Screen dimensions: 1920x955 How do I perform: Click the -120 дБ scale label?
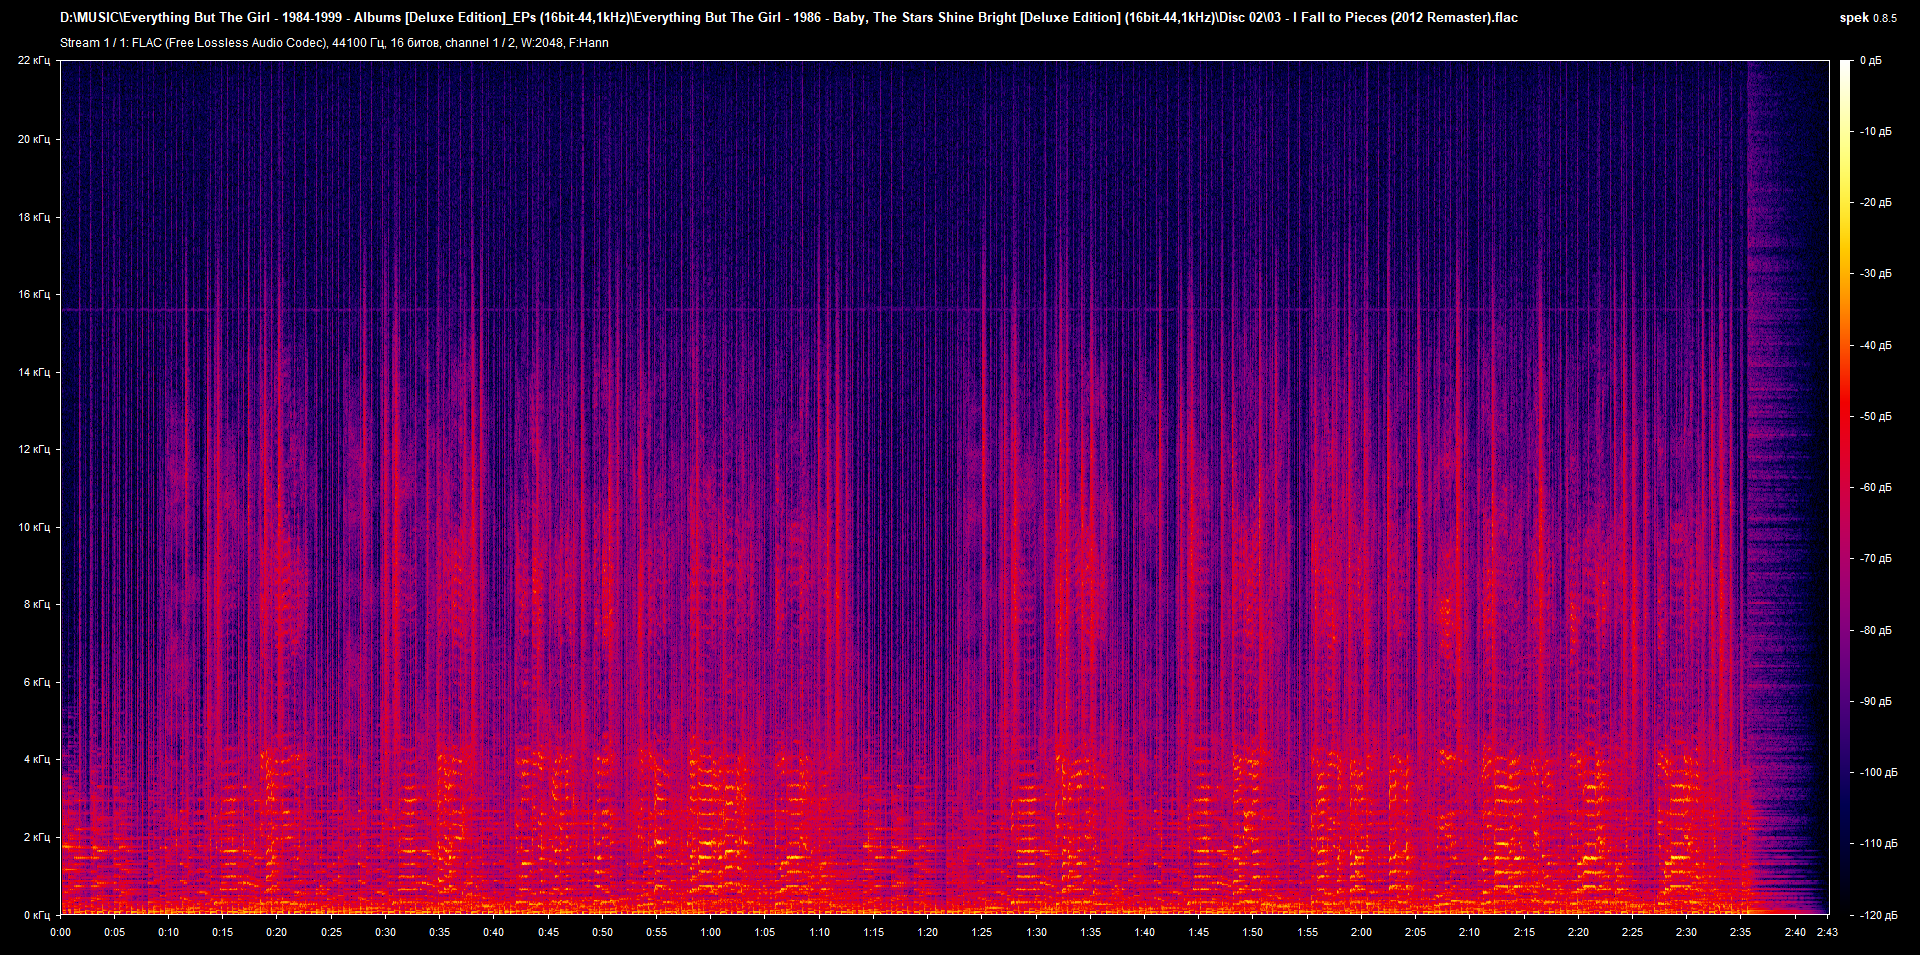tap(1879, 915)
